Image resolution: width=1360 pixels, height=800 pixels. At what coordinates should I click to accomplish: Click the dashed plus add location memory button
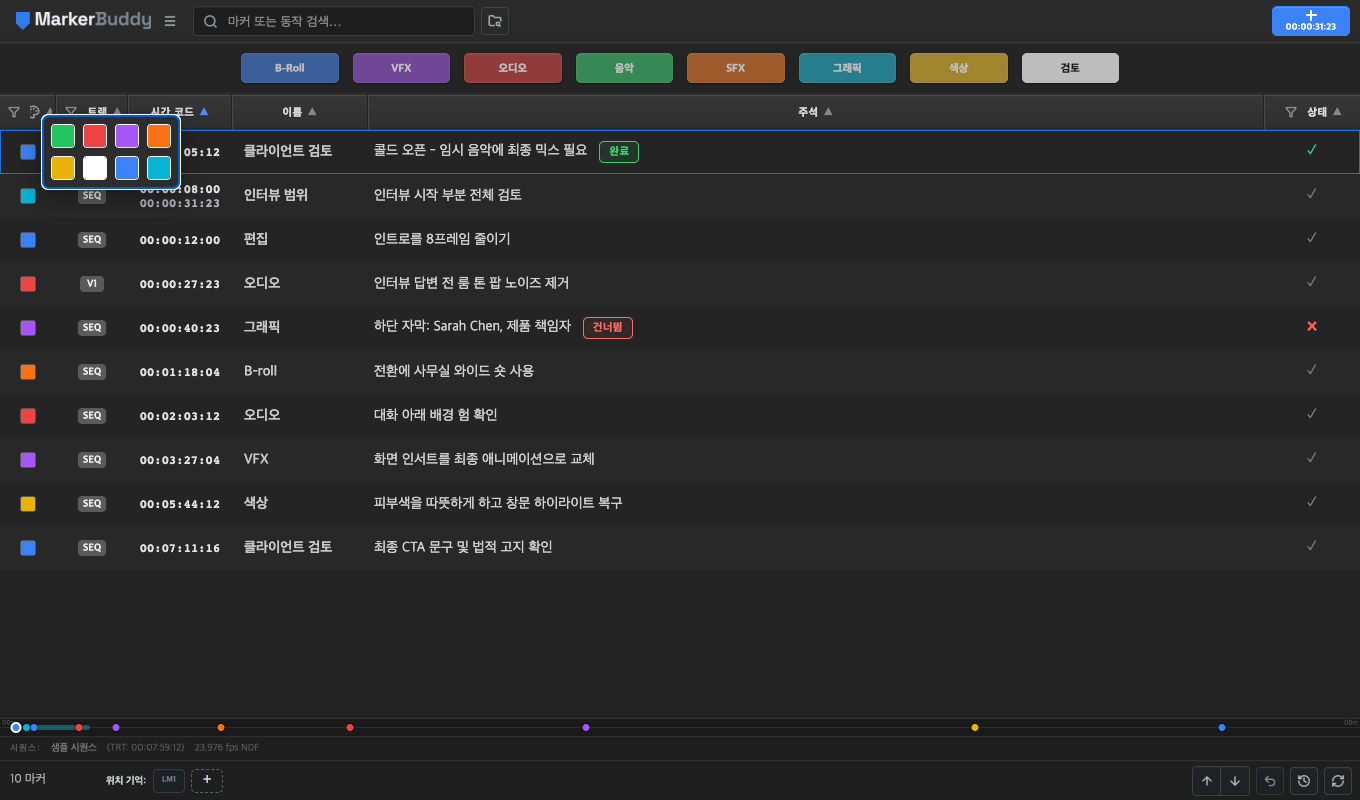[x=207, y=780]
